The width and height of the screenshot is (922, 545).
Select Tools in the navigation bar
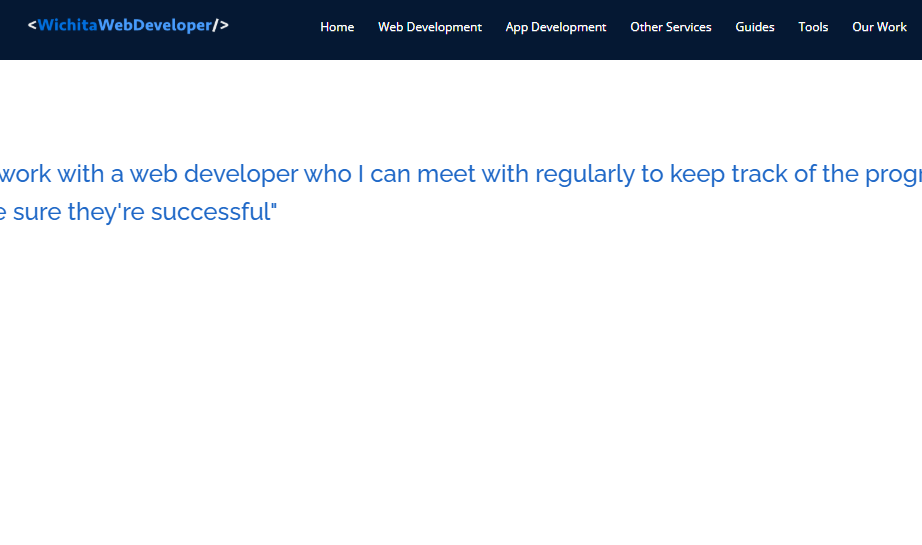tap(813, 27)
